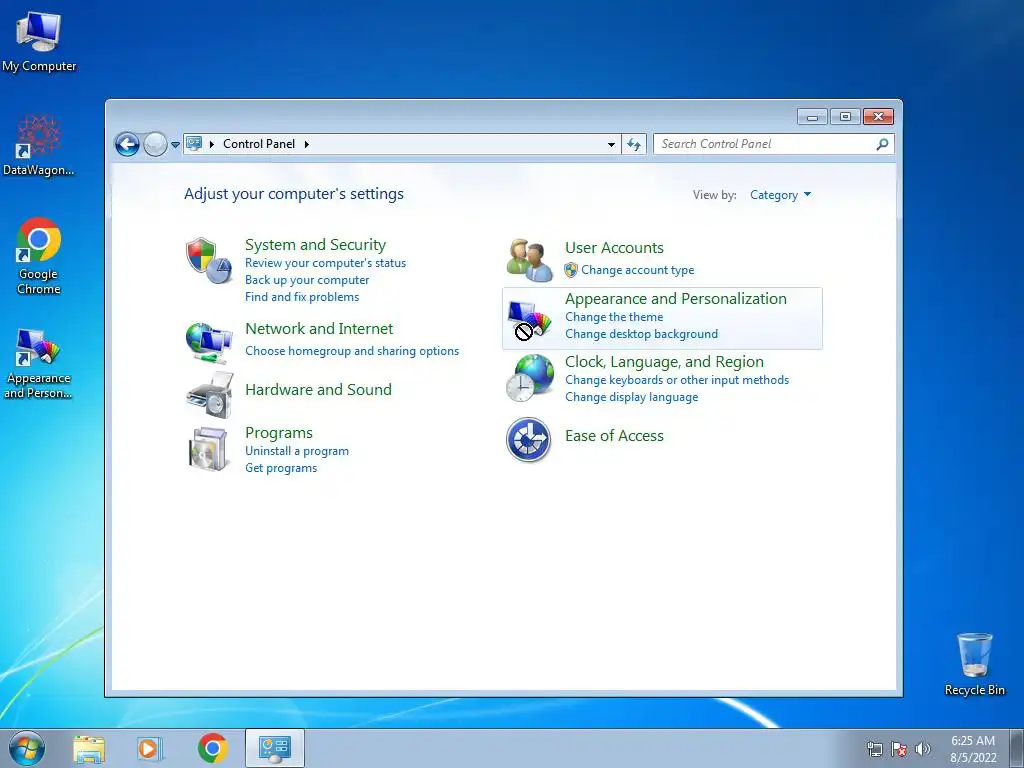1024x768 pixels.
Task: Open the Clock, Language, and Region globe icon
Action: [x=530, y=378]
